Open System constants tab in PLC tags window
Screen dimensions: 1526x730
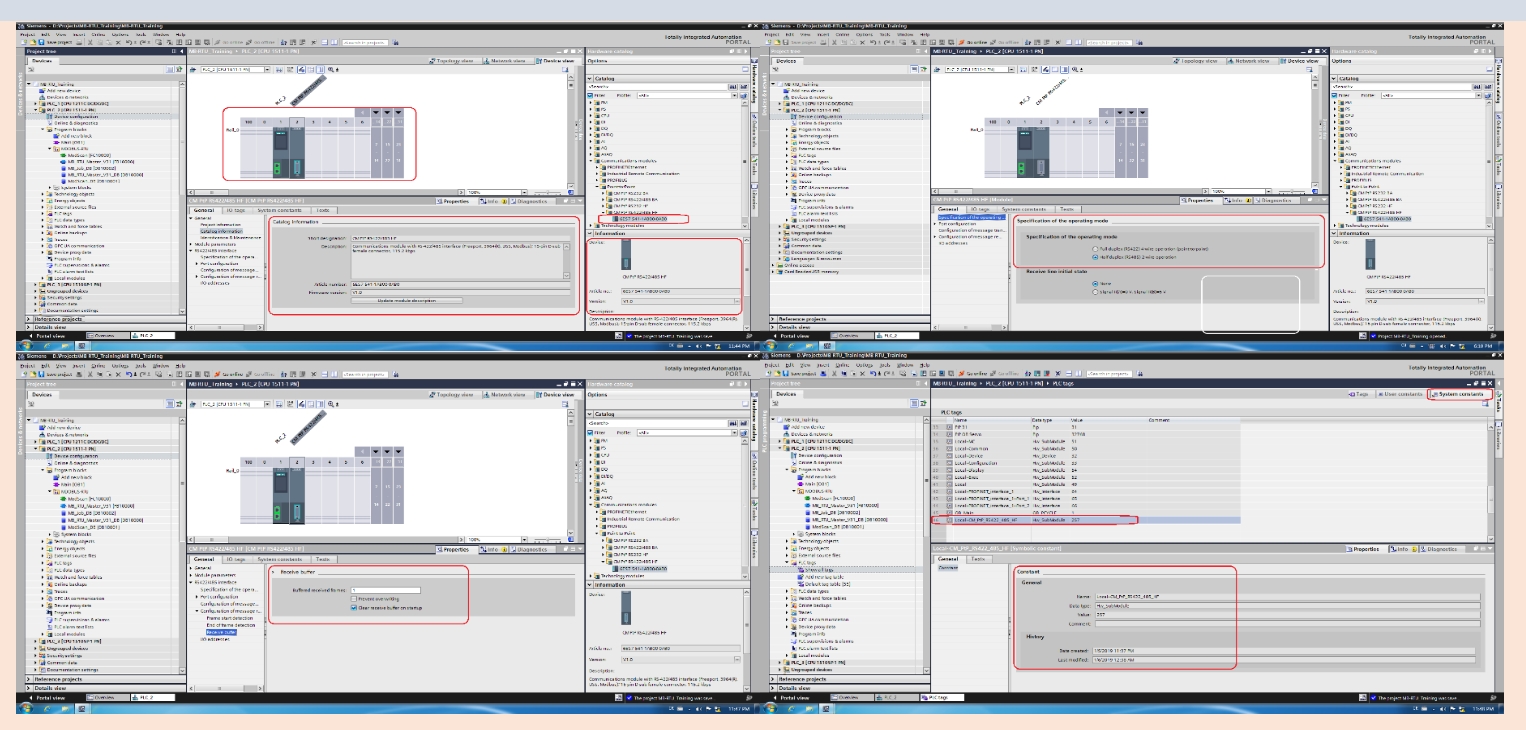(1459, 393)
